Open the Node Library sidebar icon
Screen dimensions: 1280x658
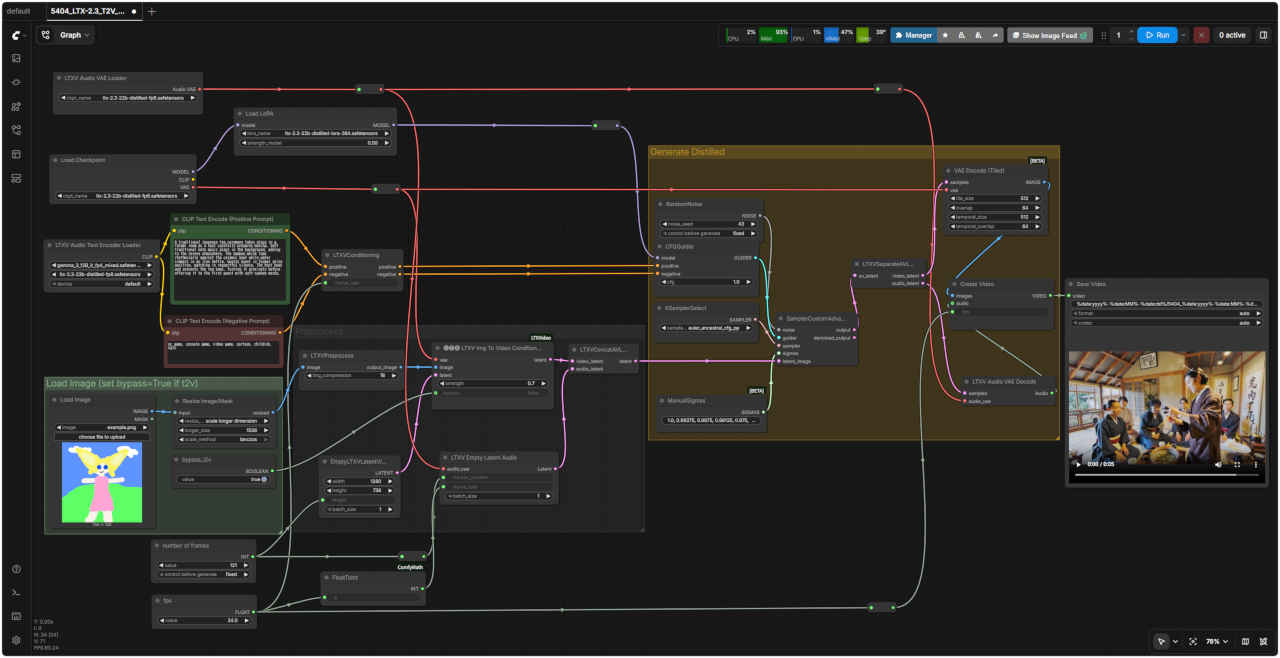[x=16, y=82]
